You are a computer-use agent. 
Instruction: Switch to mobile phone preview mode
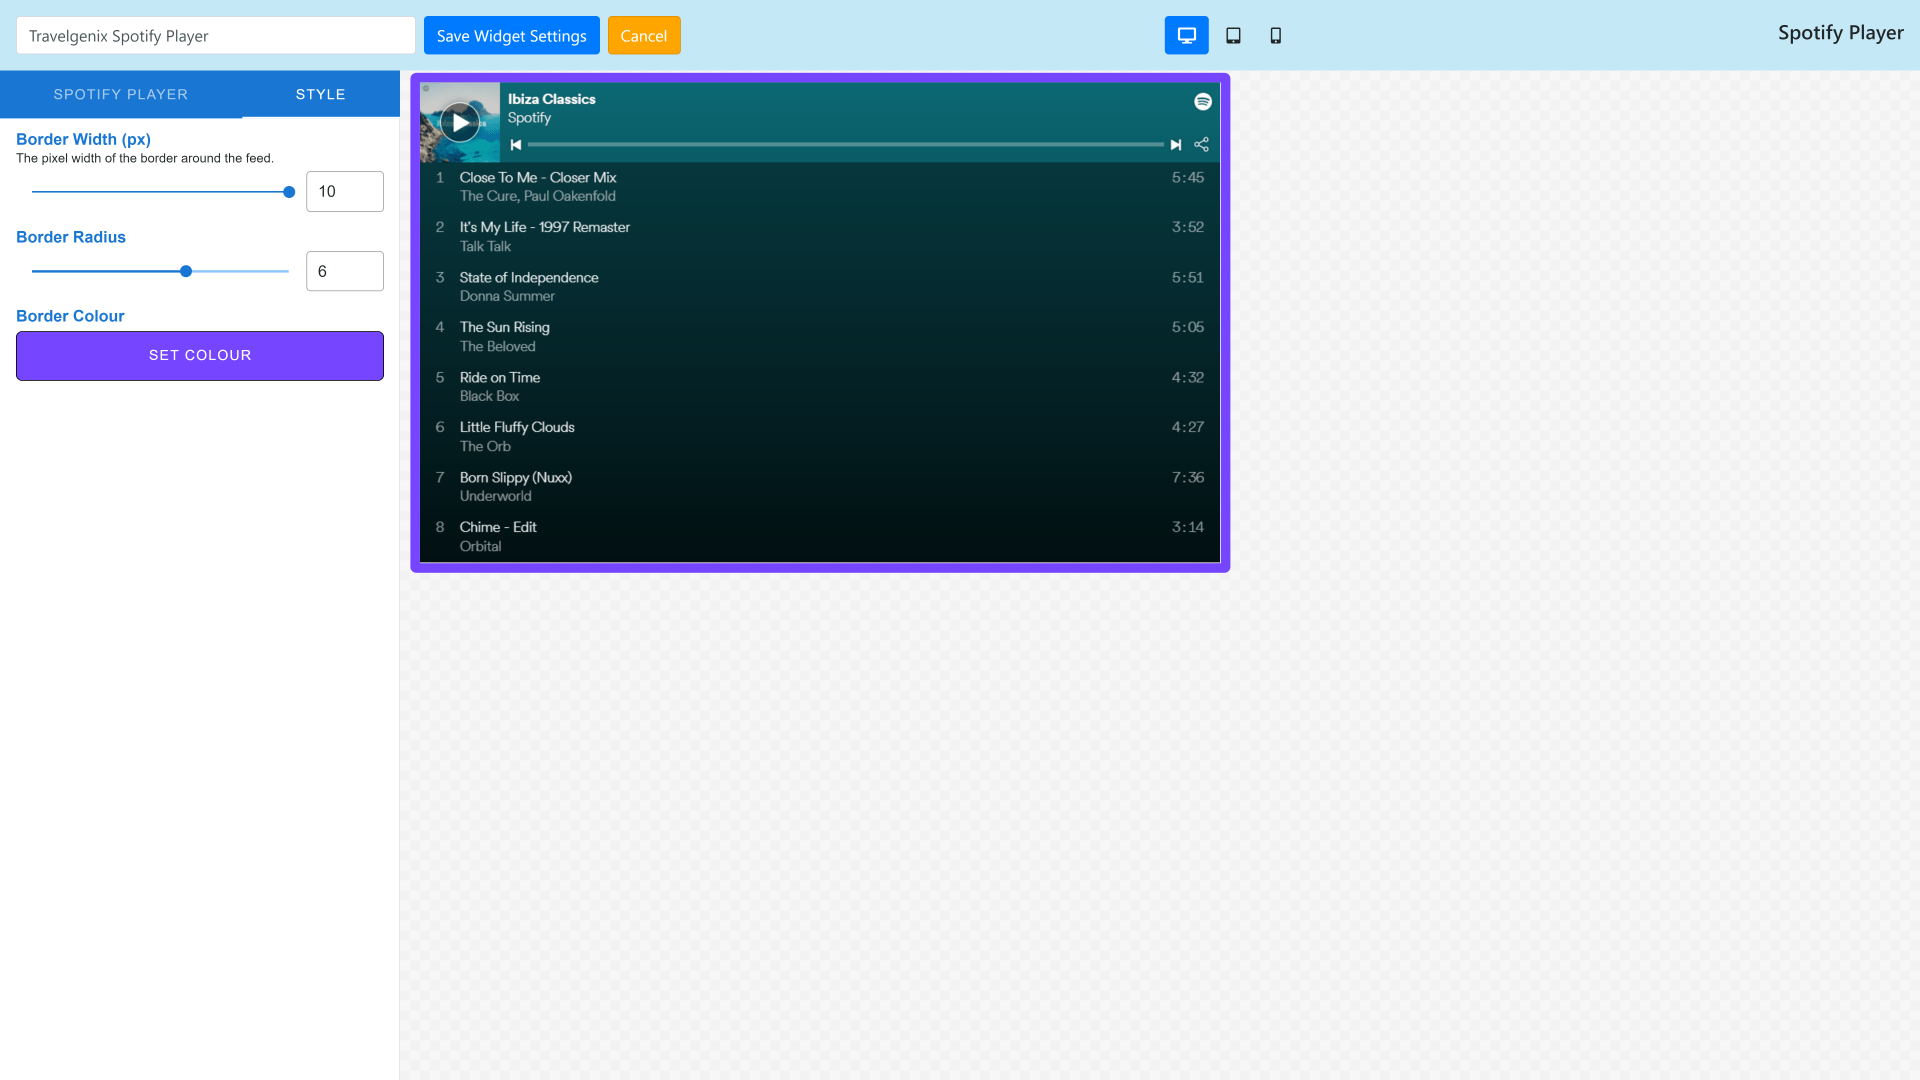1276,35
